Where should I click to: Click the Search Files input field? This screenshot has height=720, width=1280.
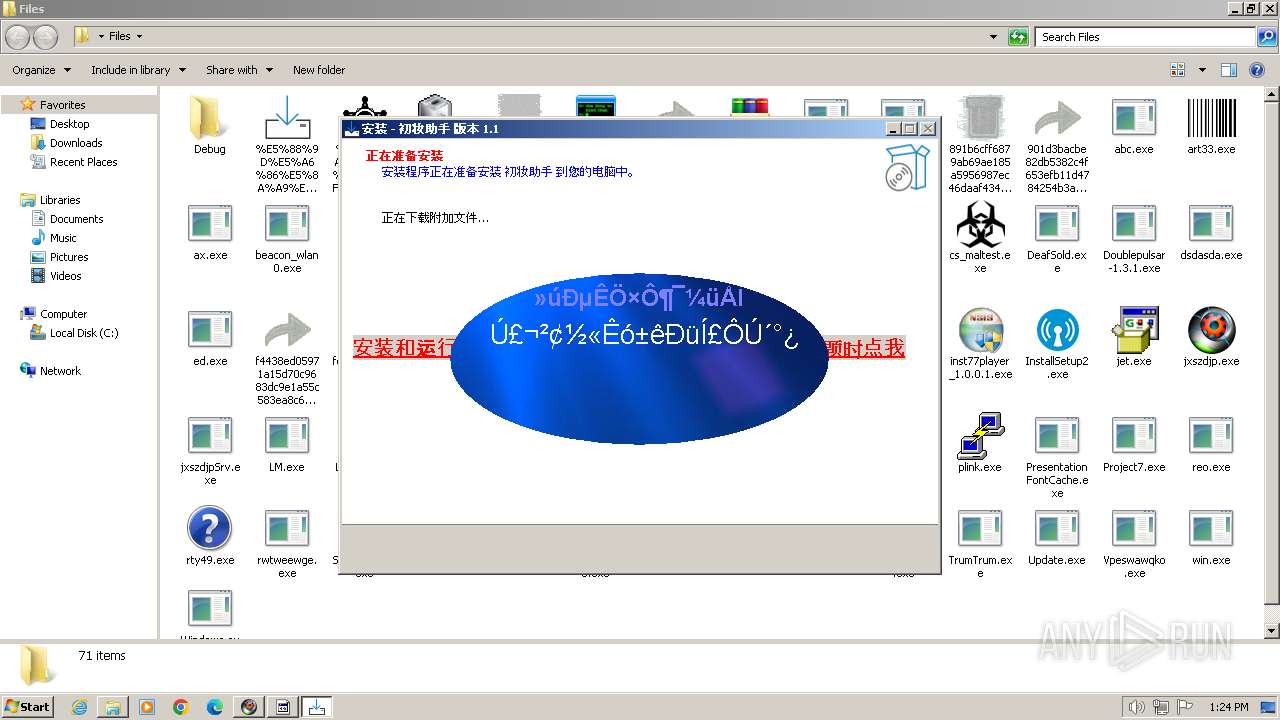[1146, 37]
